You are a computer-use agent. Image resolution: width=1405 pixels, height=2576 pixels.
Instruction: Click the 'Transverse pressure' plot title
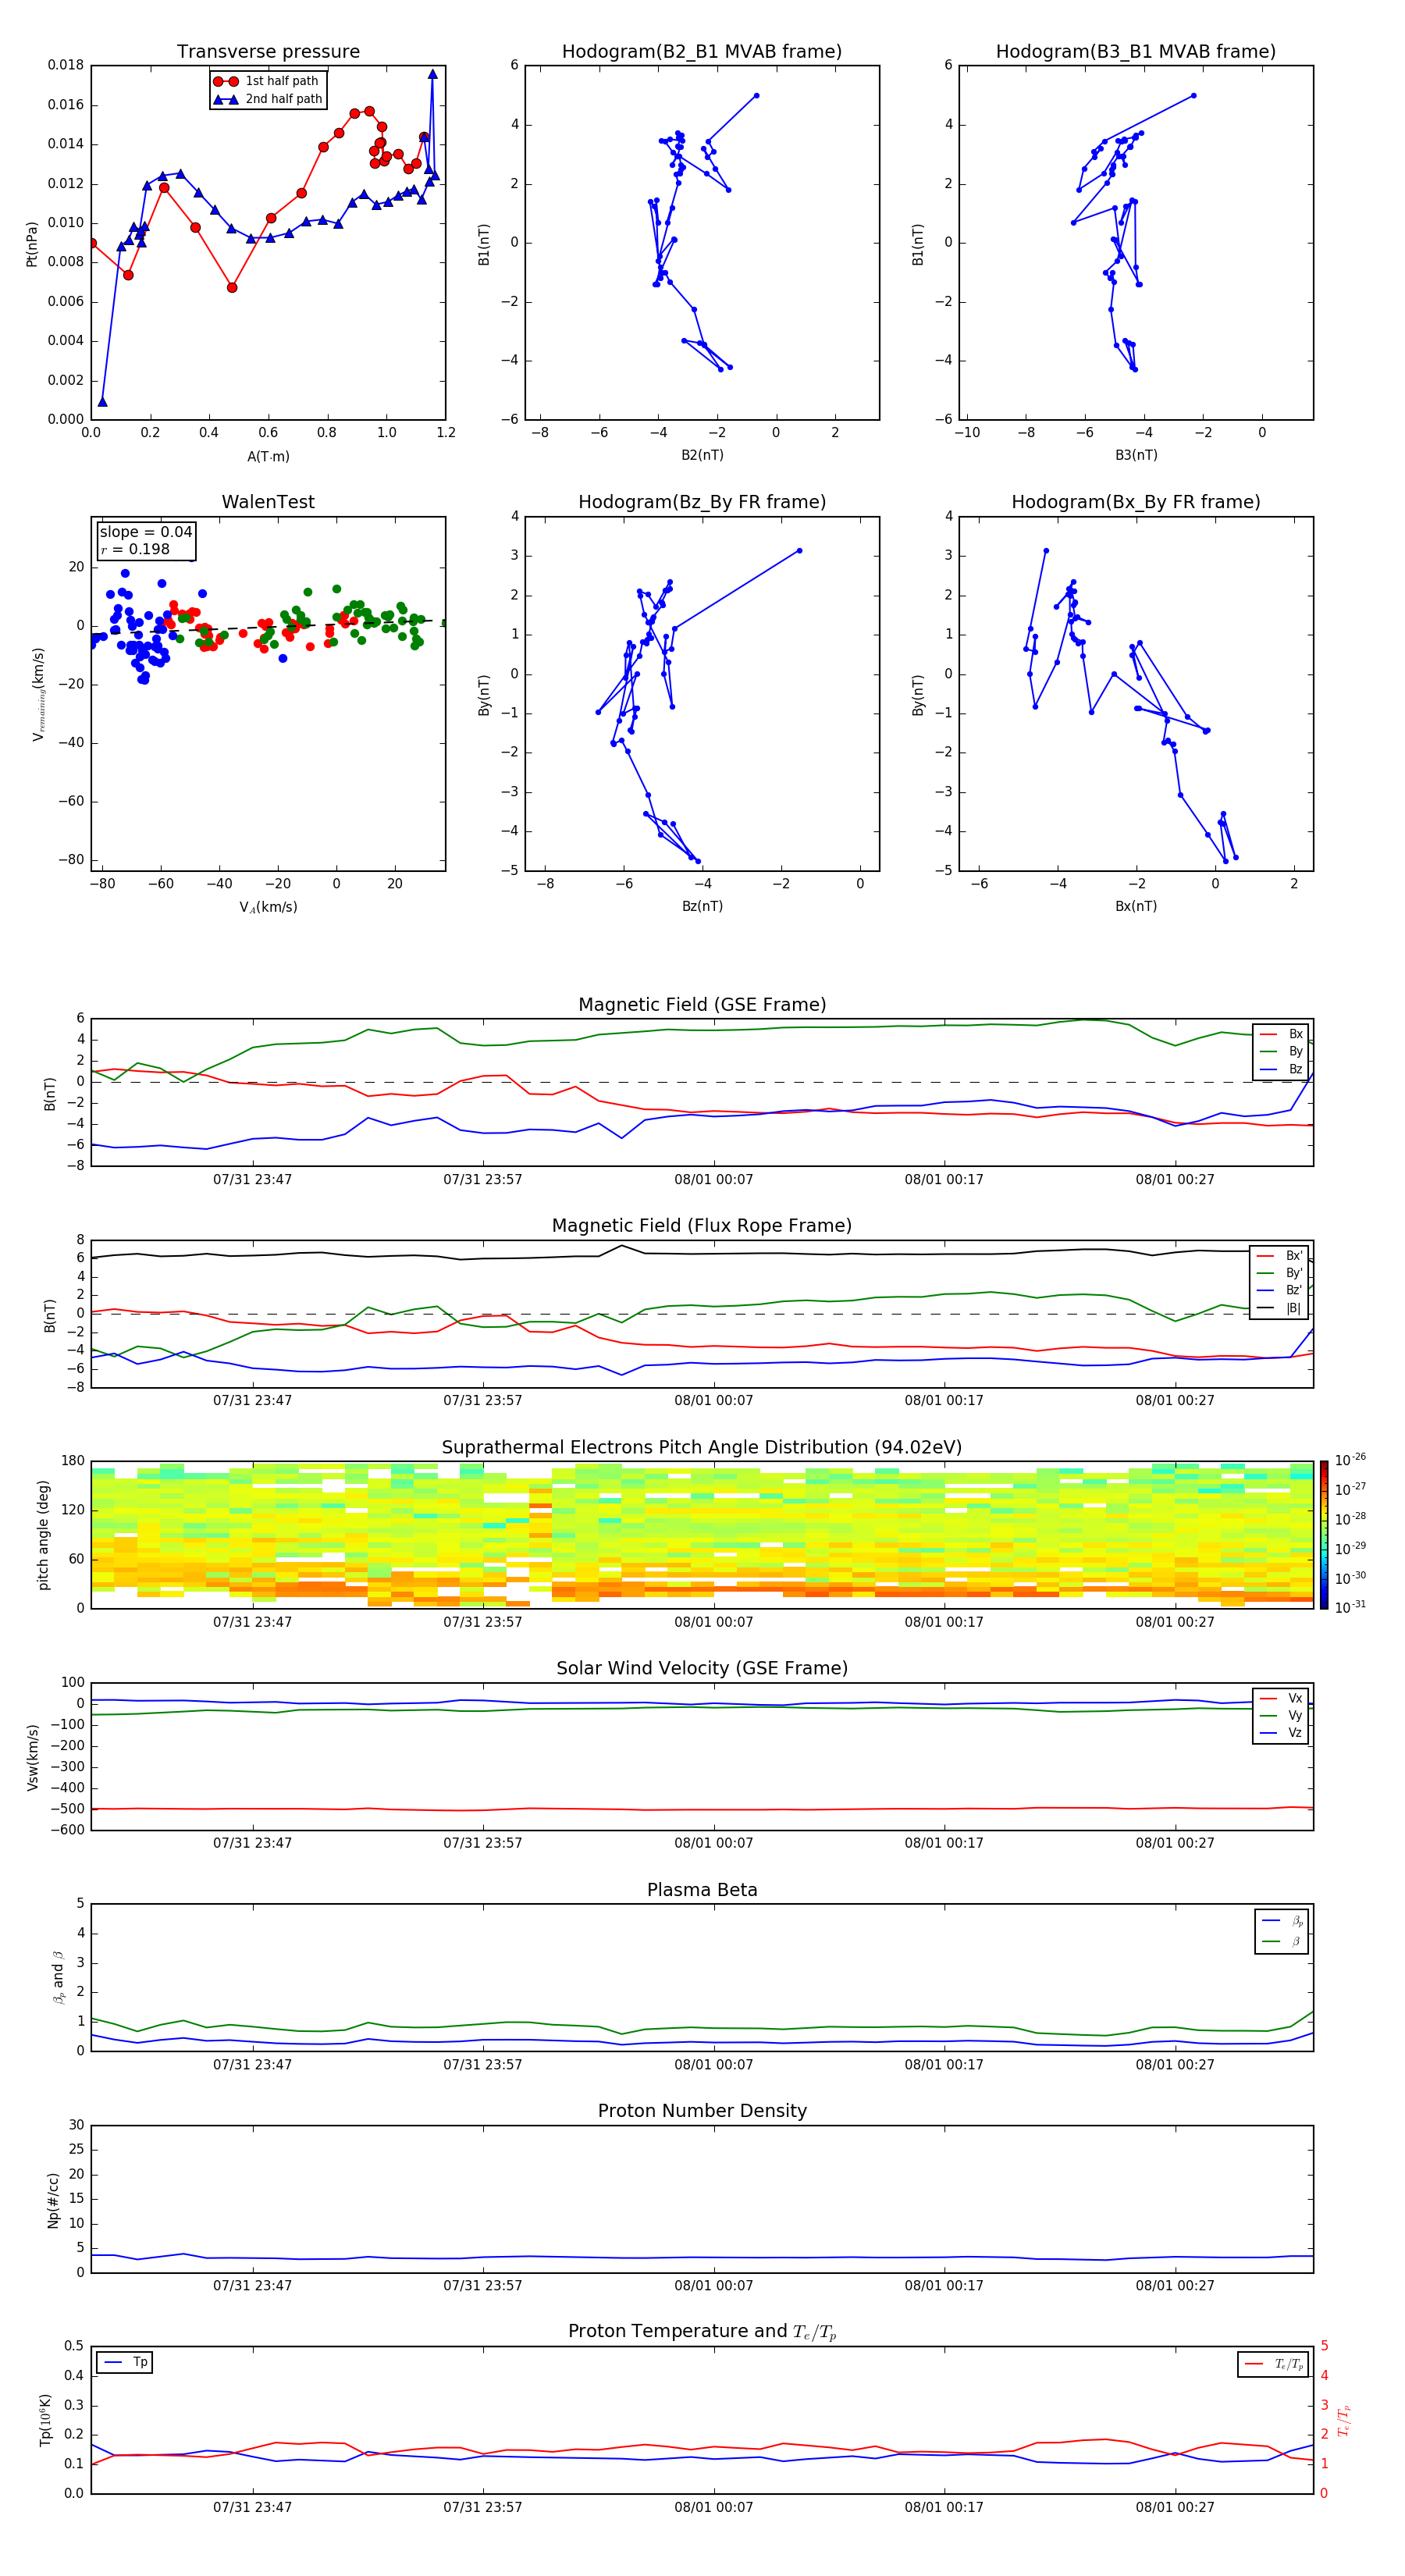(x=268, y=51)
